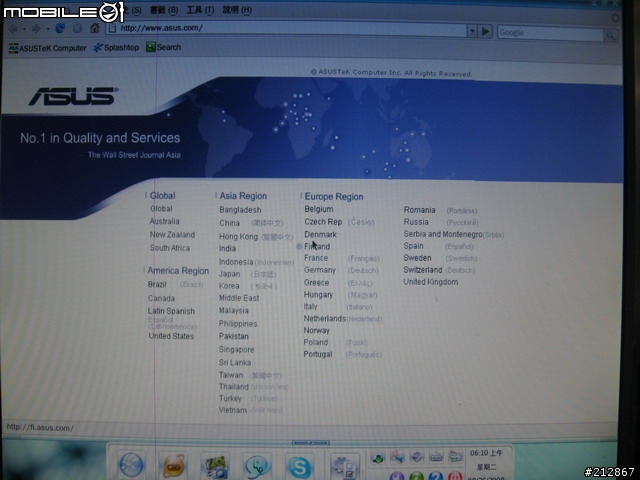Open the Serbia and Montenegro link

443,234
